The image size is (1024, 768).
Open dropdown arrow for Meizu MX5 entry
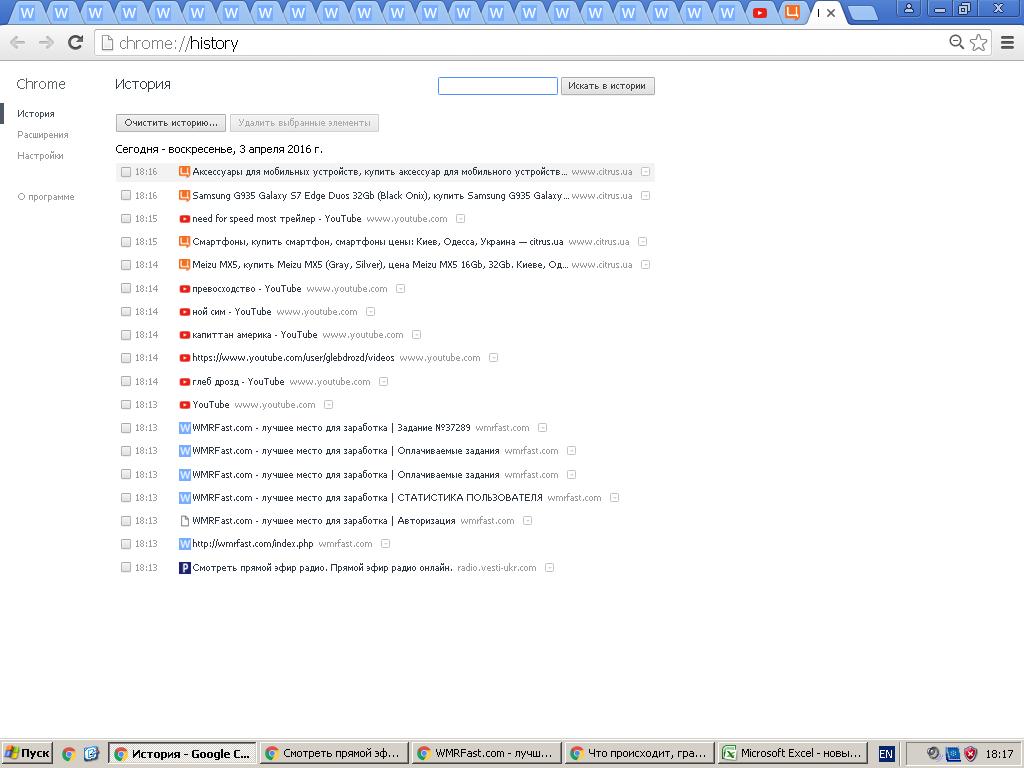tap(645, 264)
